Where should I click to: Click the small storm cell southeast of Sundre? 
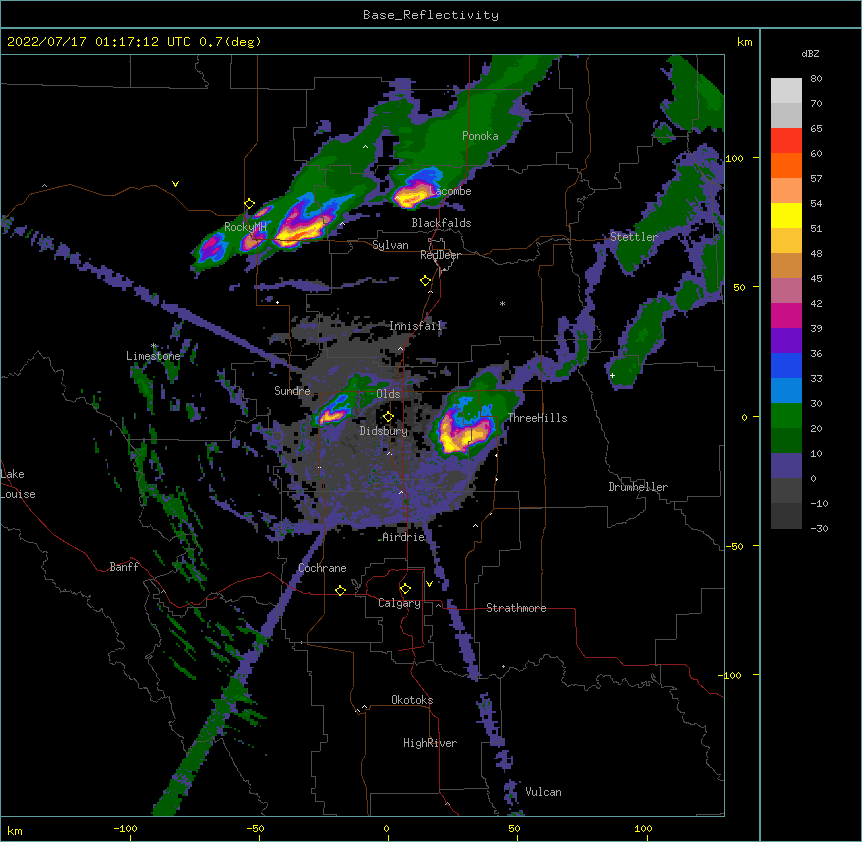pos(333,414)
